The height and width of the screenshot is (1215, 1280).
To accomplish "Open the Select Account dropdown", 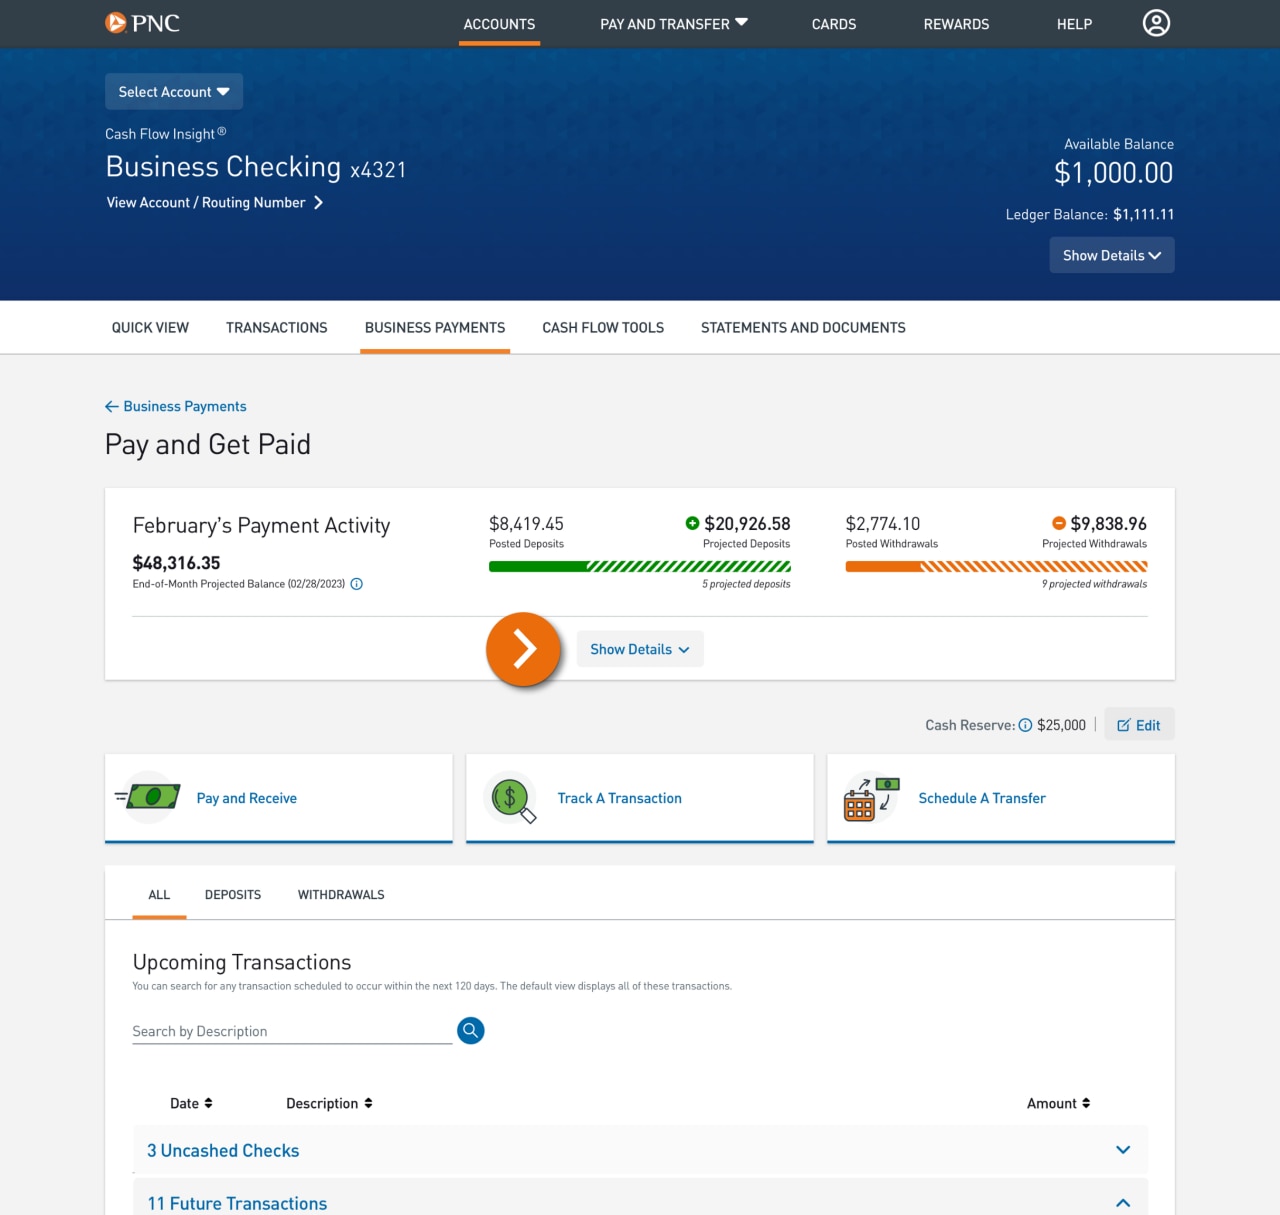I will point(173,91).
